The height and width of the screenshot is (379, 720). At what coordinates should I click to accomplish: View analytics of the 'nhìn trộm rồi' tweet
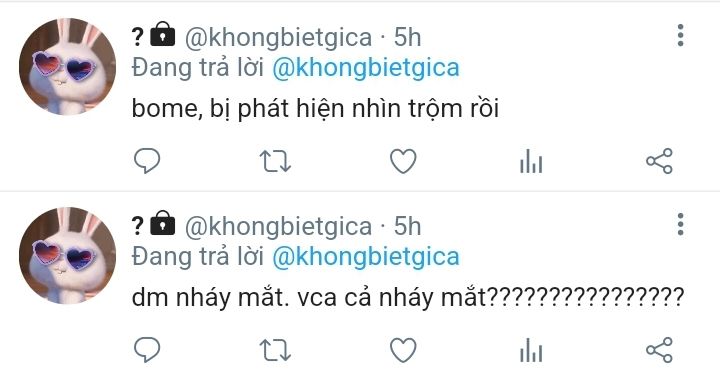click(531, 161)
